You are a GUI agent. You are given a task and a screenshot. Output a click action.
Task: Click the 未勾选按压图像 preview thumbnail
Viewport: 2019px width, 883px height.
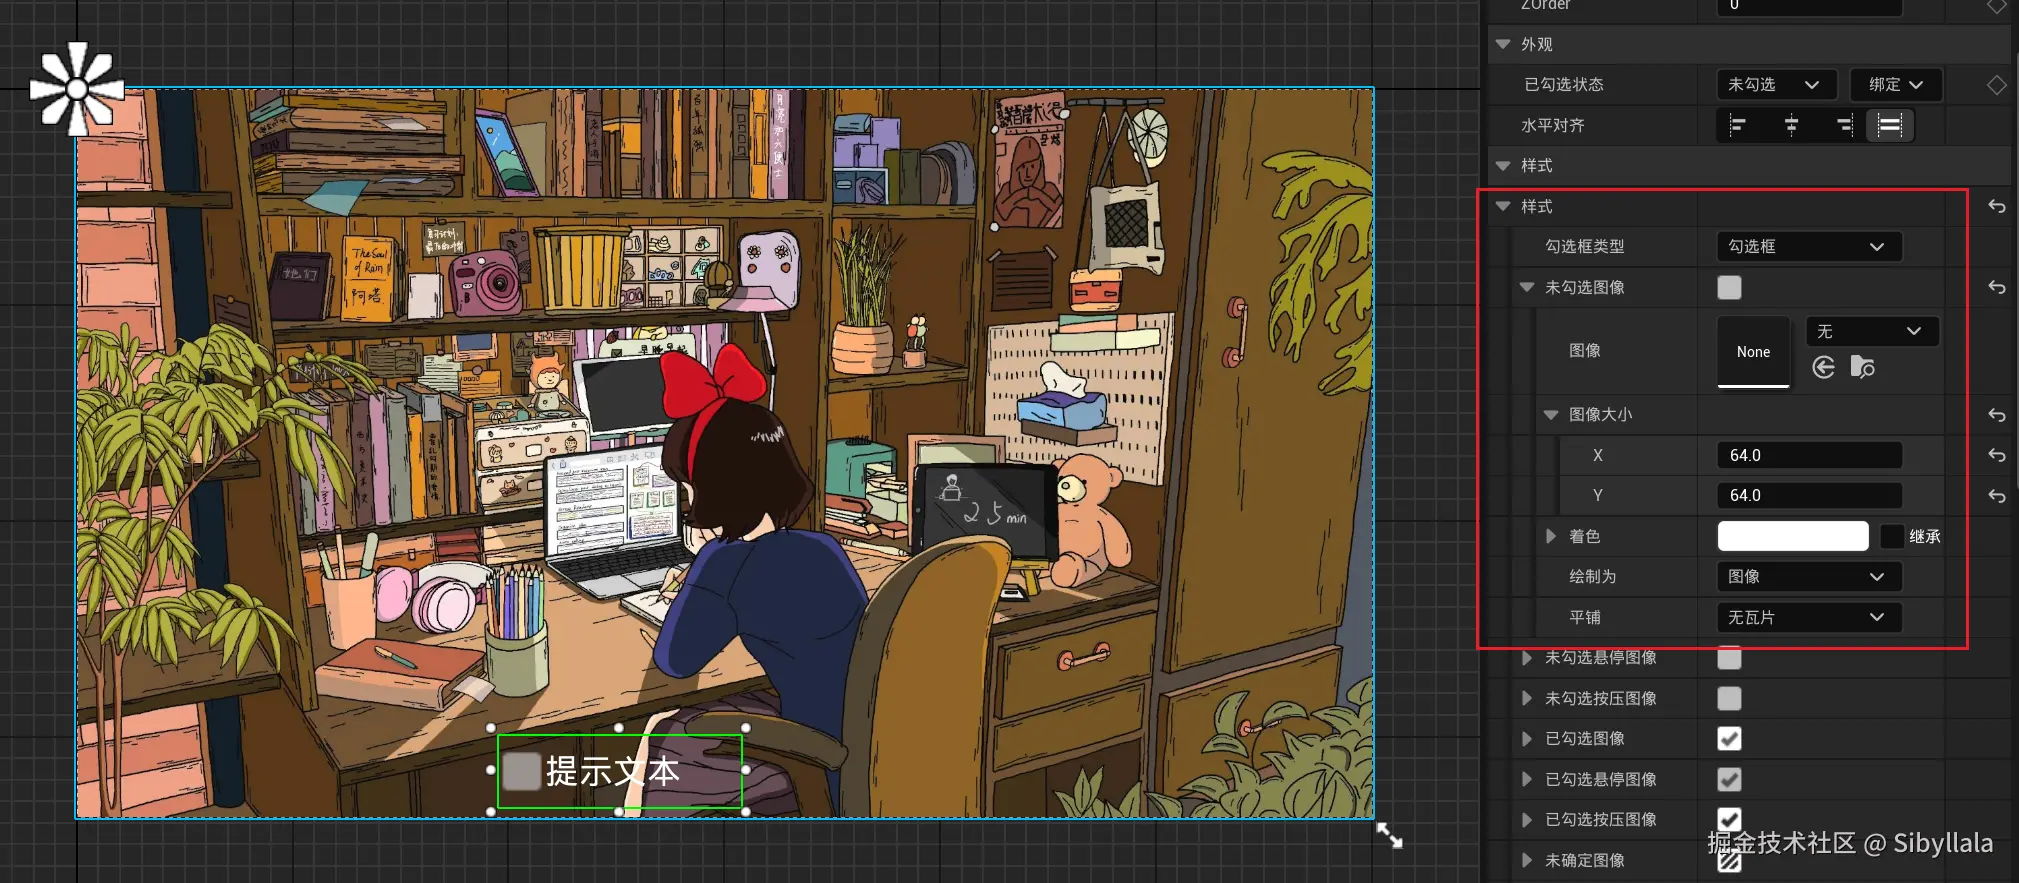tap(1729, 698)
